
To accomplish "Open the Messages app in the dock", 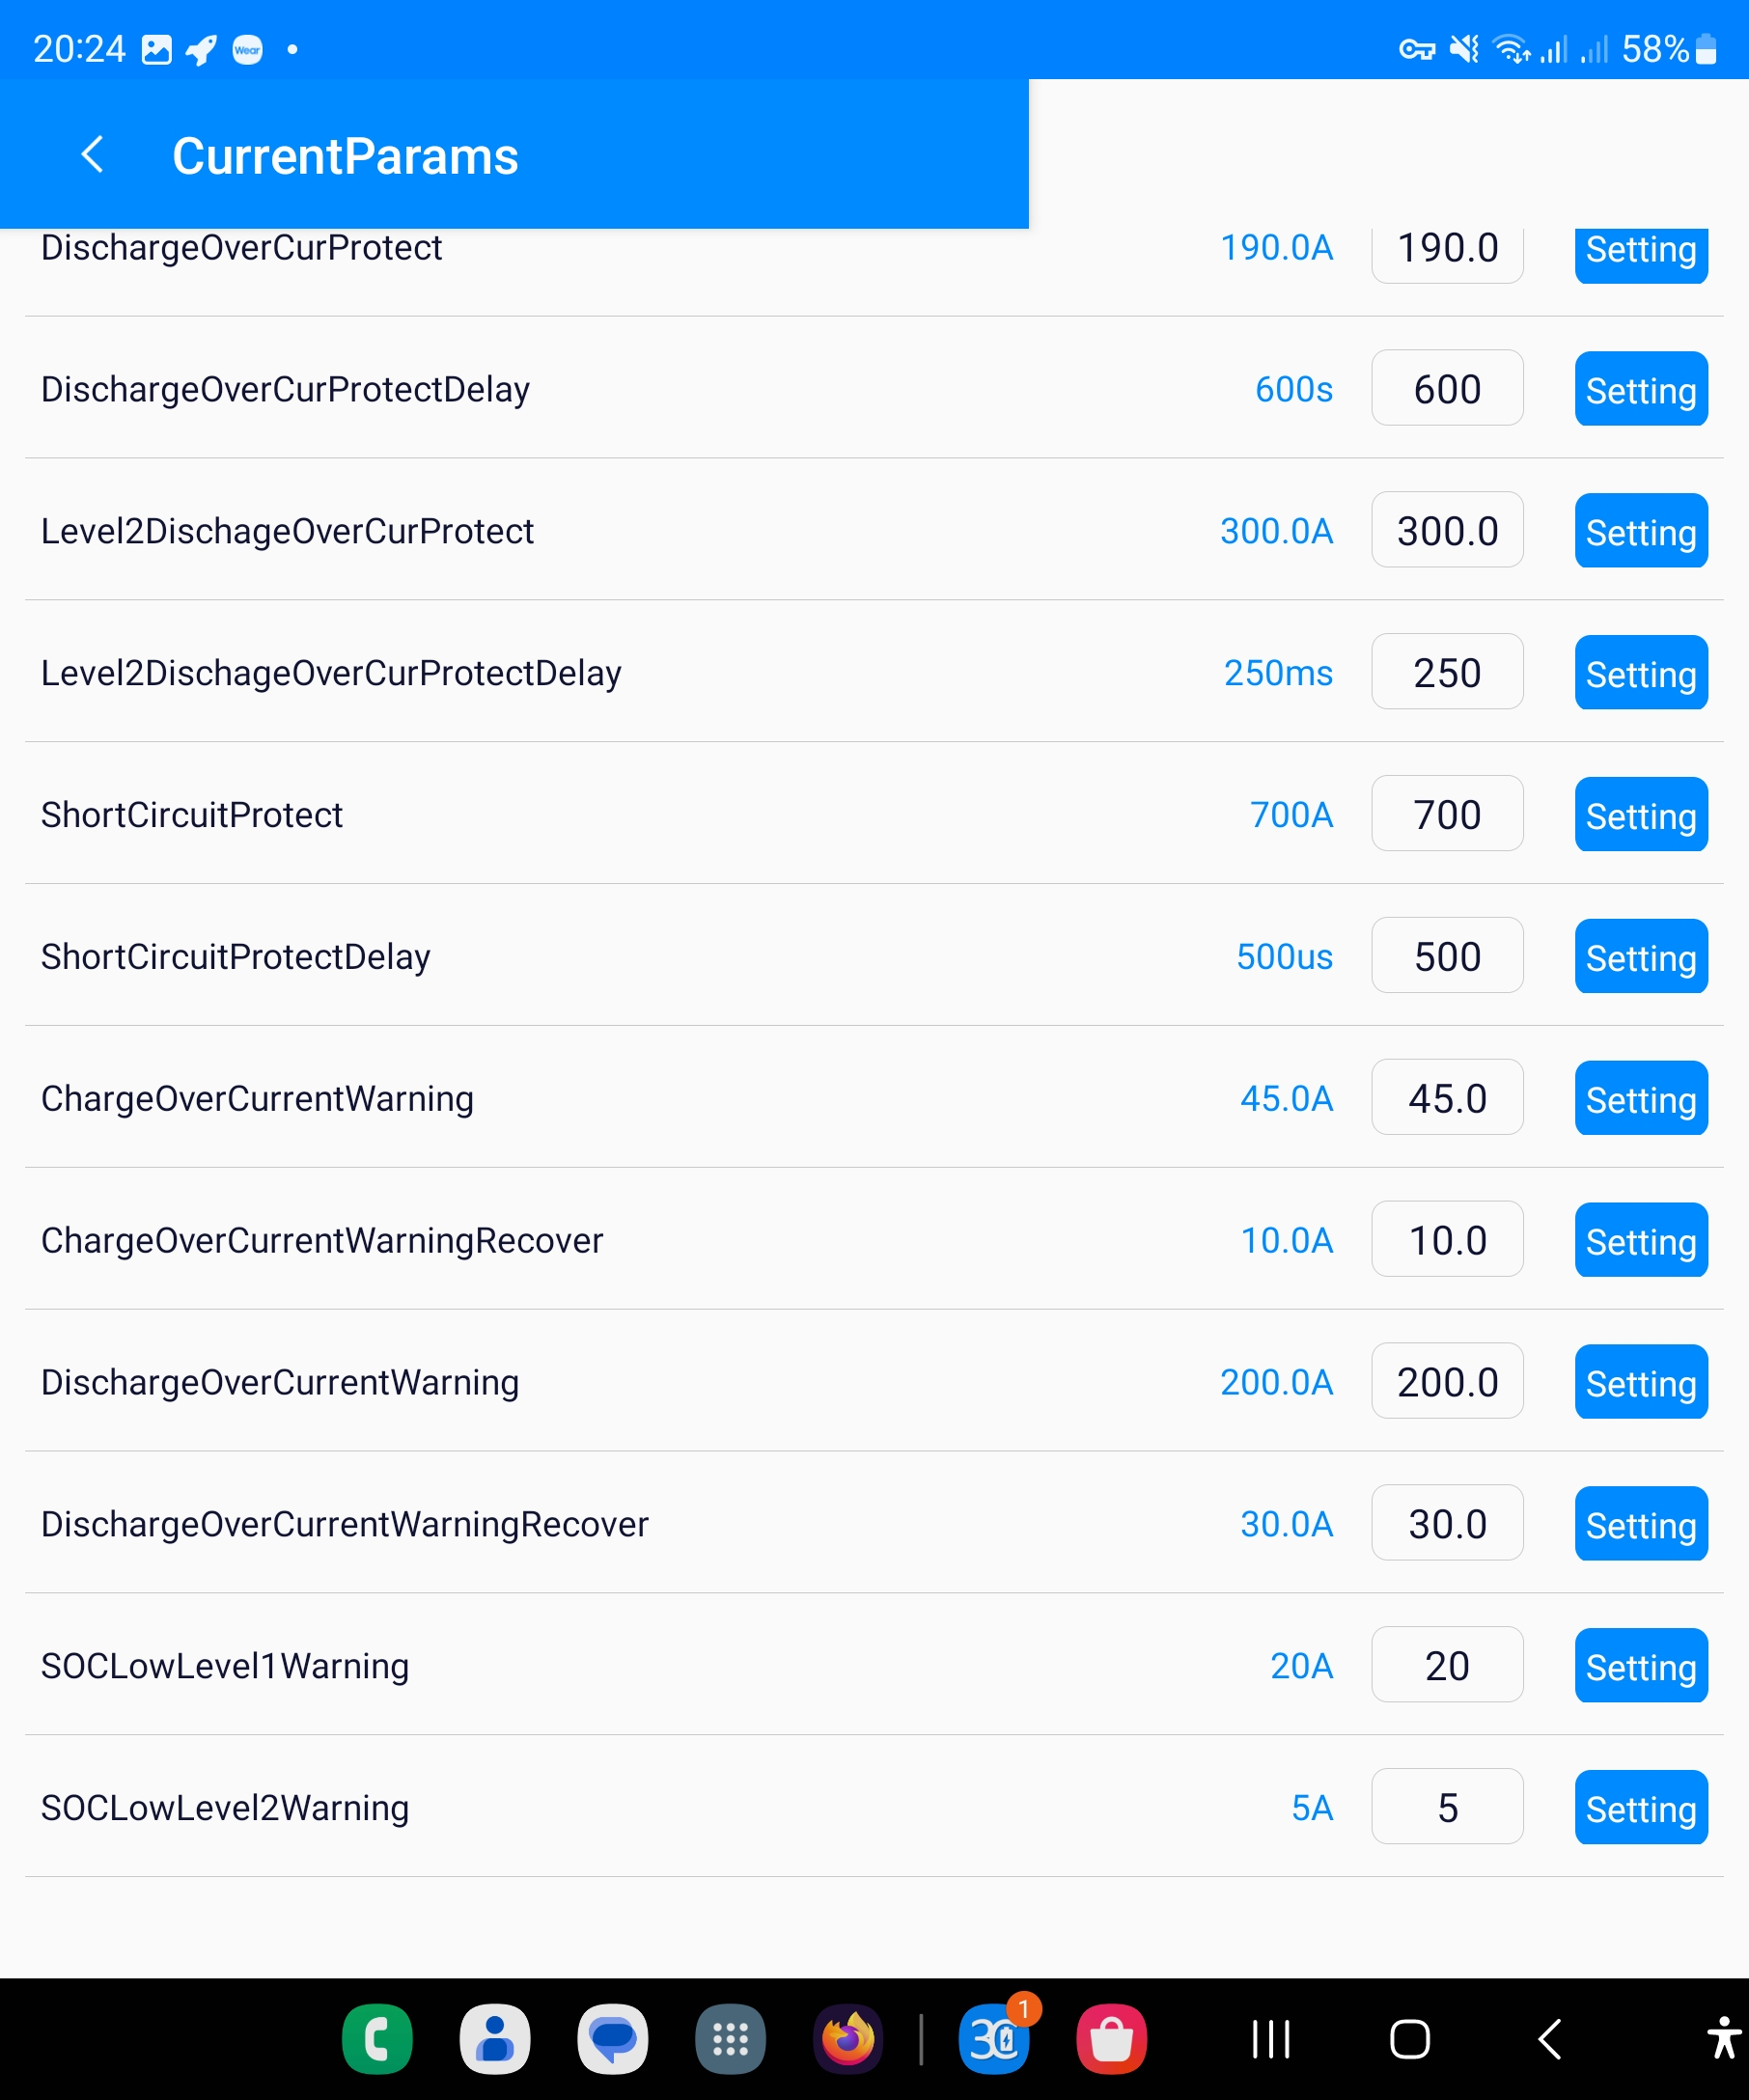I will pyautogui.click(x=612, y=2038).
